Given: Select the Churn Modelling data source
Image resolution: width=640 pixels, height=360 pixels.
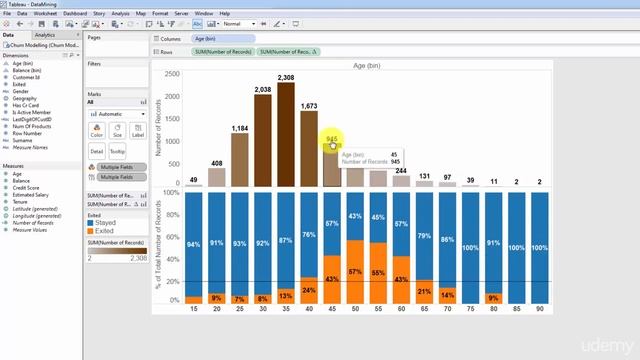Looking at the screenshot, I should click(41, 45).
